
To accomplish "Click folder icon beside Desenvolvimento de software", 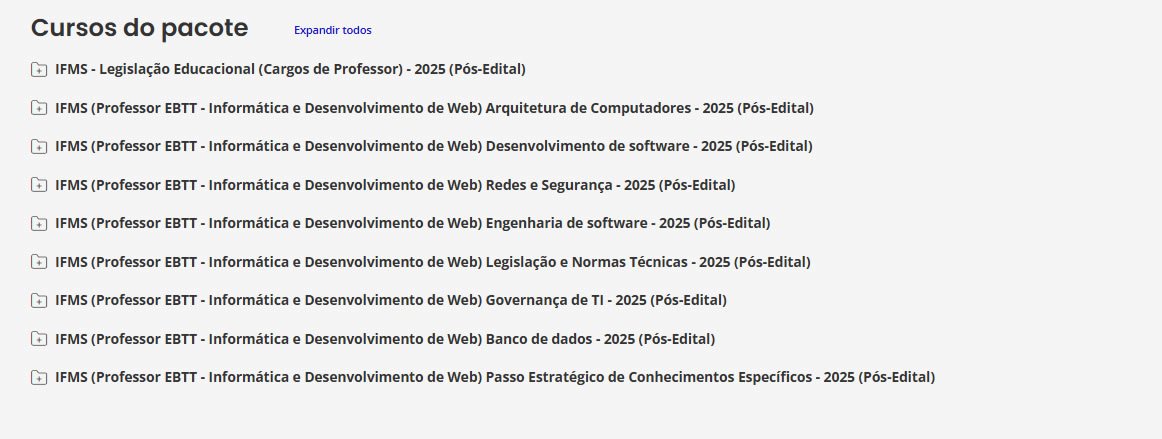I will (x=39, y=147).
